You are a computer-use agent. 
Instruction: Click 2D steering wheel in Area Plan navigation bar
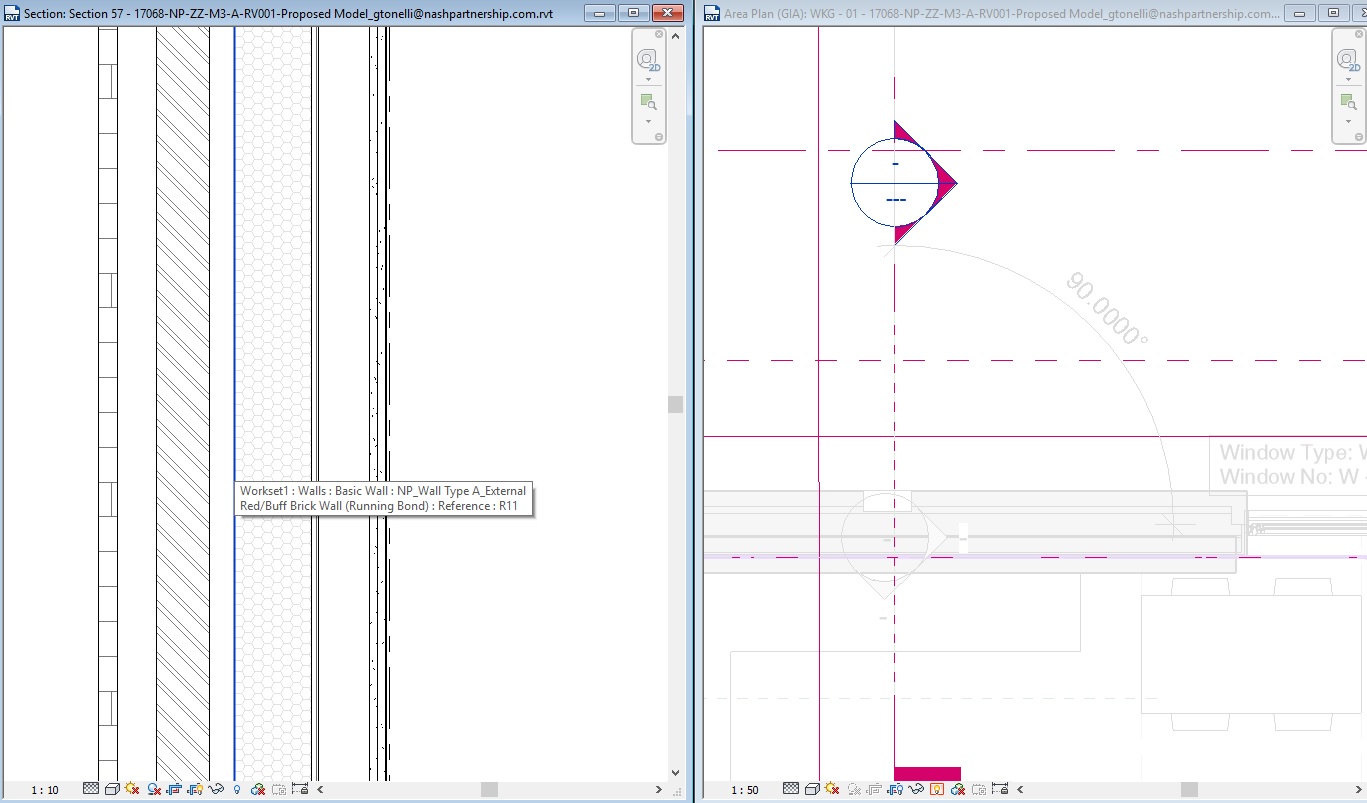1348,61
